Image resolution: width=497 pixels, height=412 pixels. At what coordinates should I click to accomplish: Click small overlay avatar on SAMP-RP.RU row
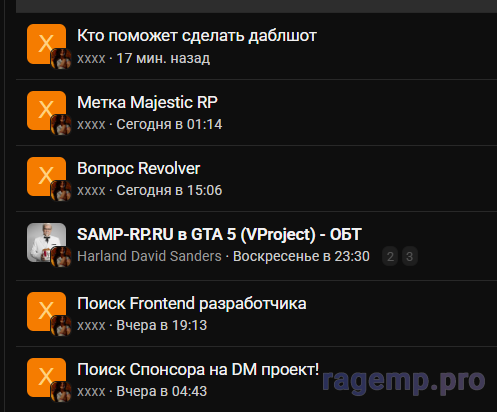[x=61, y=257]
